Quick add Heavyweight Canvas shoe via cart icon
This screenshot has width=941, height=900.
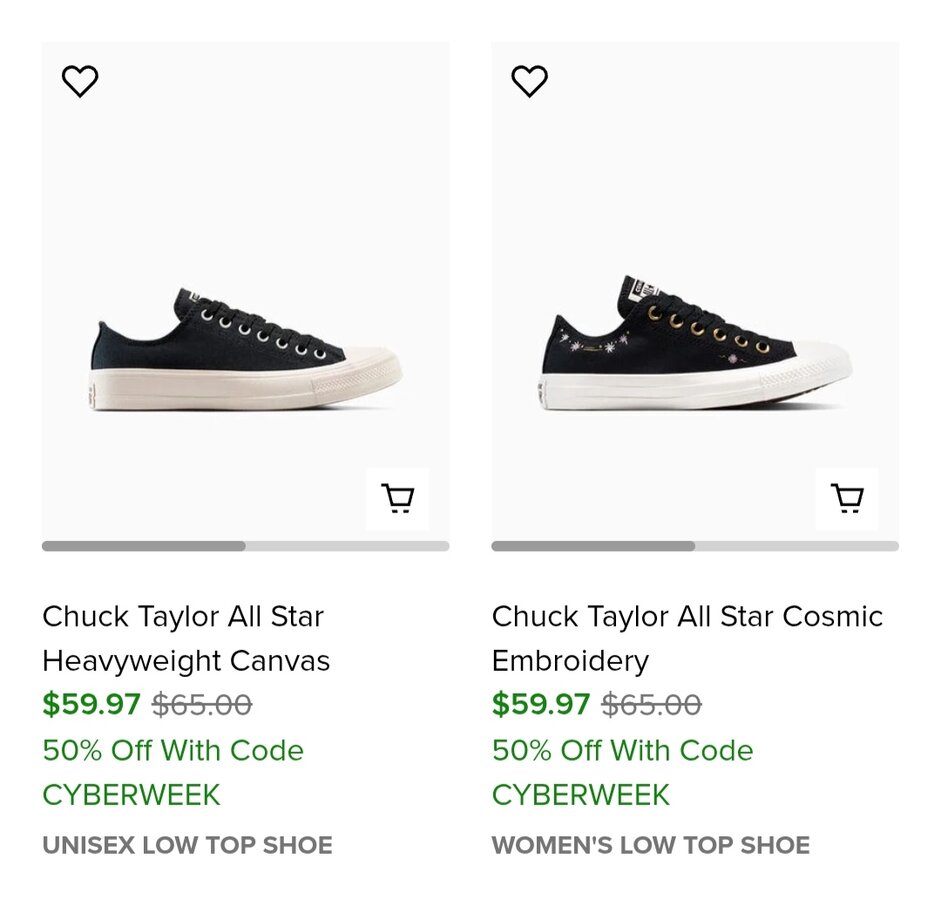(397, 498)
